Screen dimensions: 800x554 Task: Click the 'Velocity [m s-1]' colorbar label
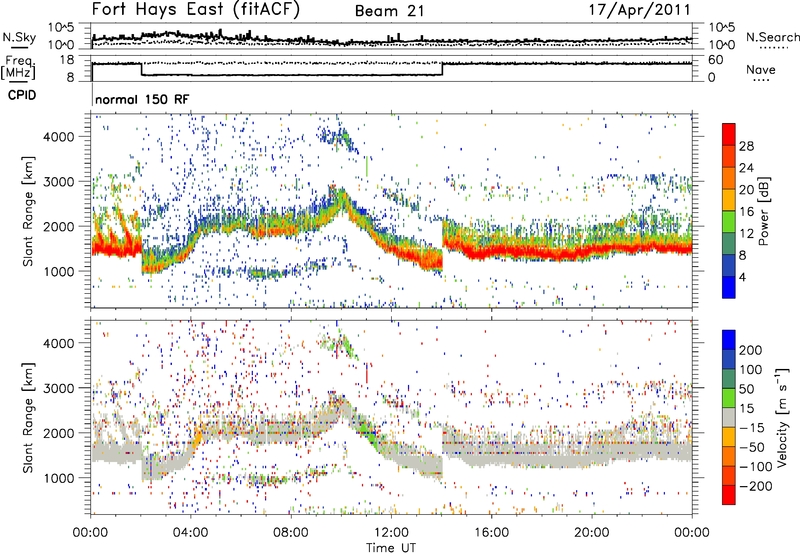[782, 418]
